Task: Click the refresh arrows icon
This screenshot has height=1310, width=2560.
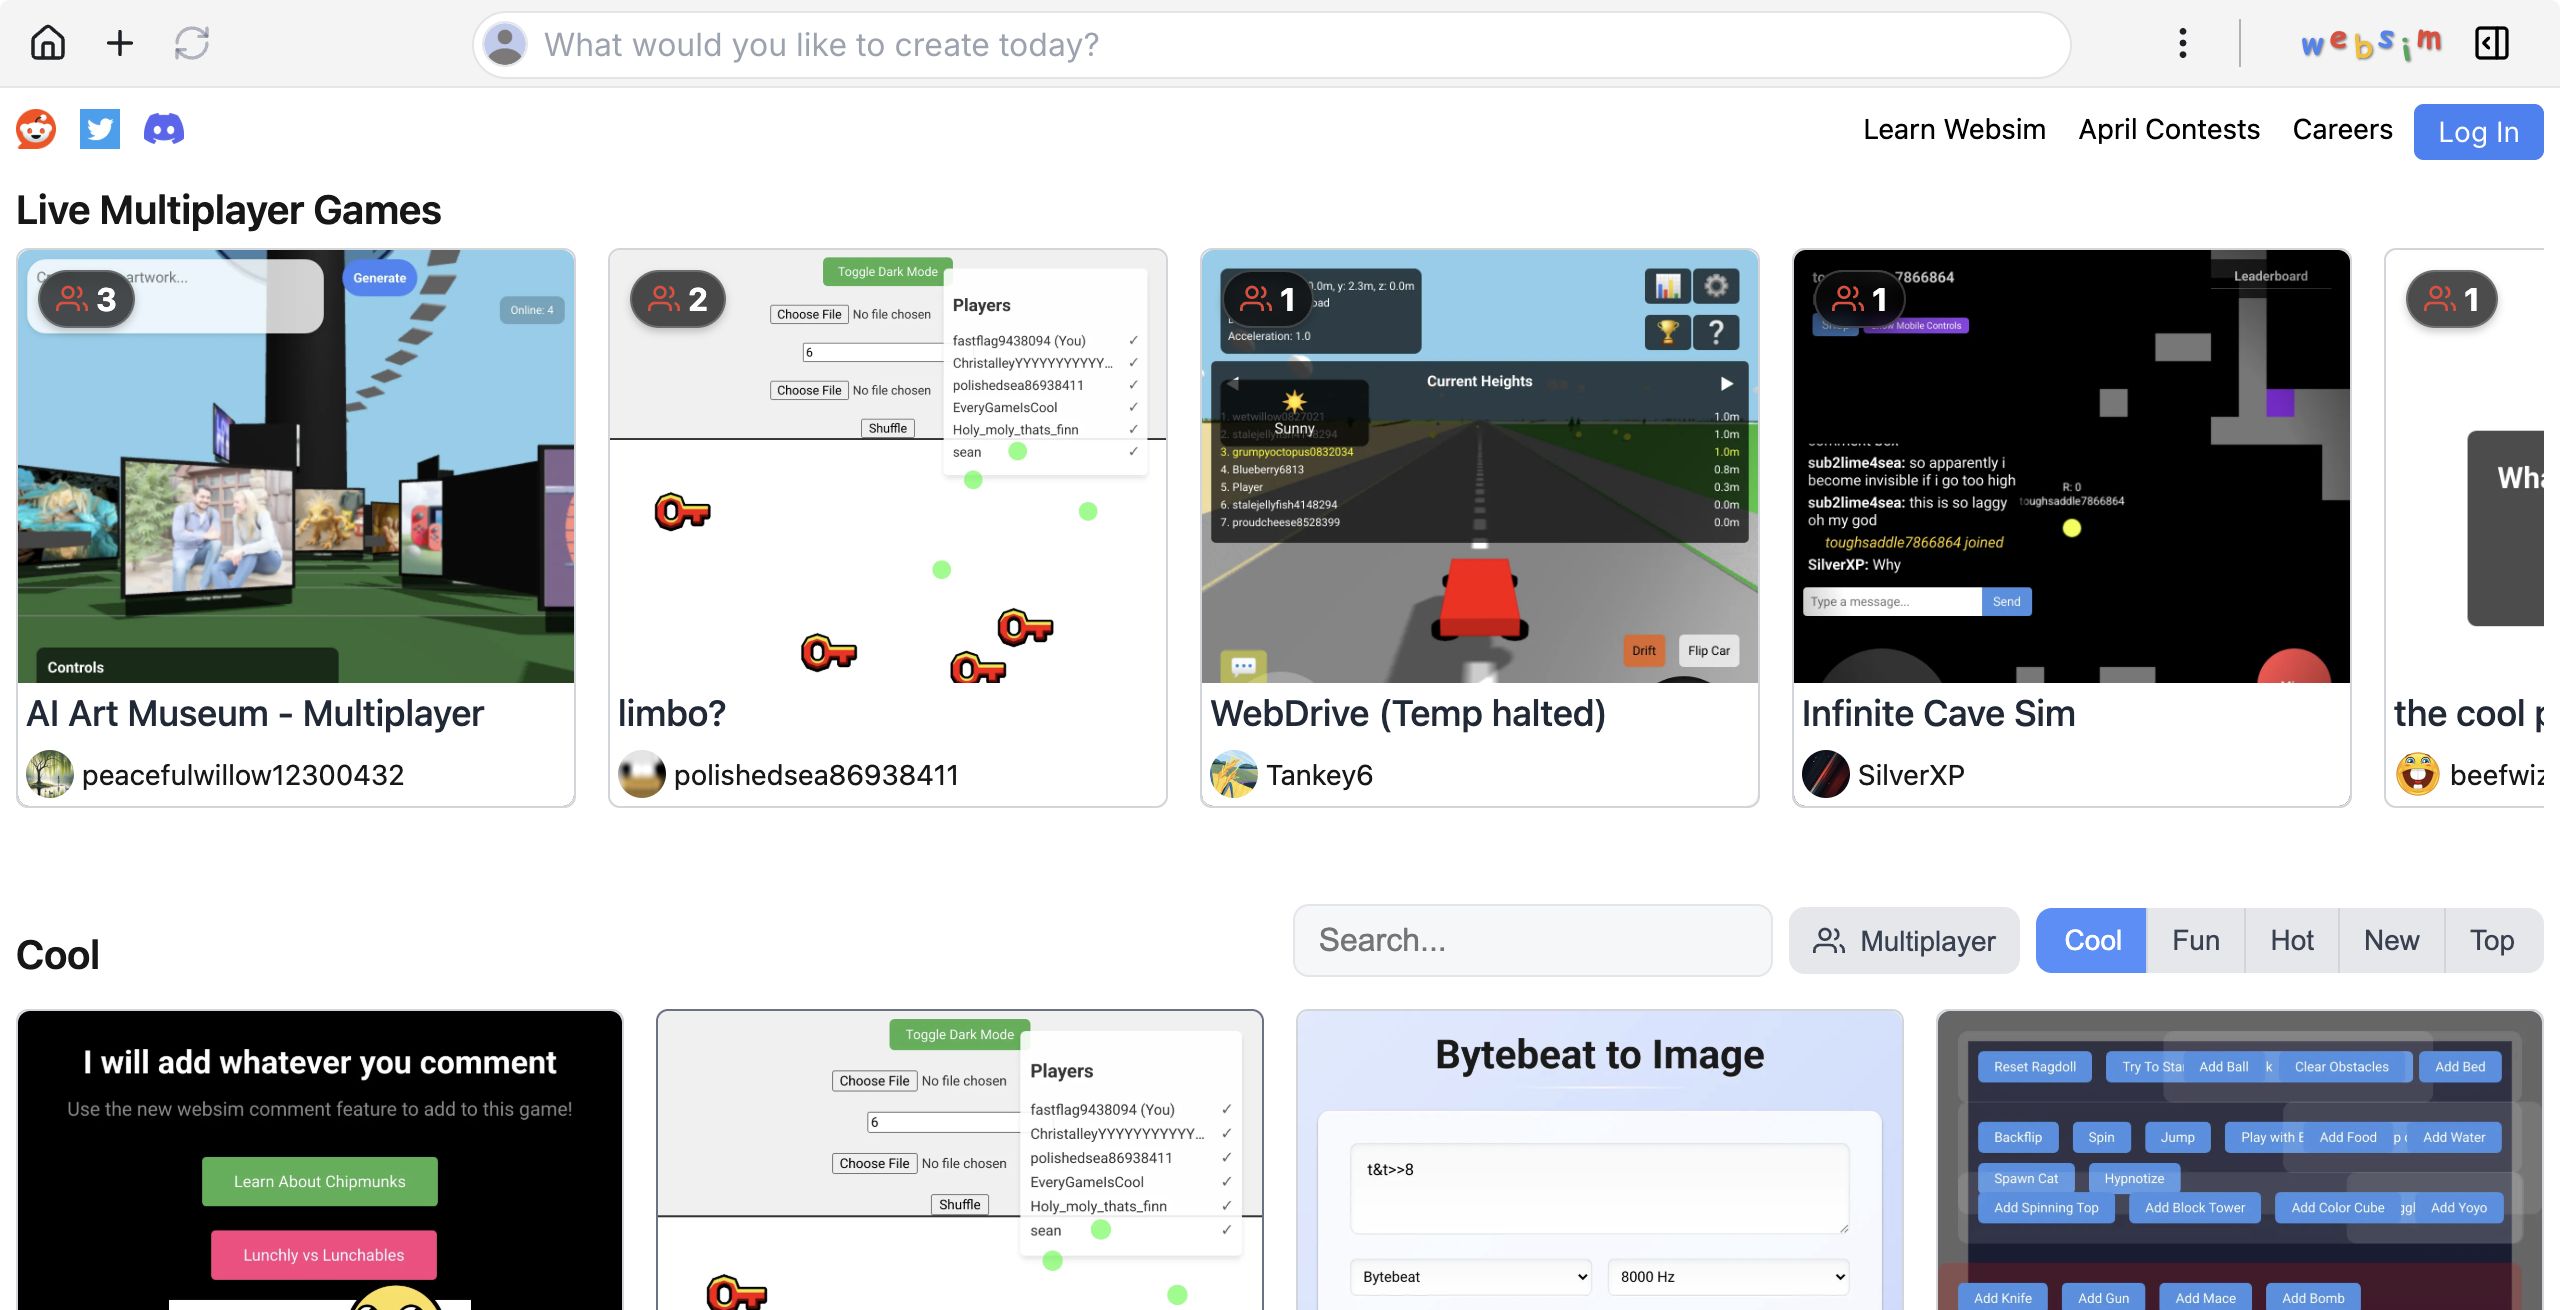Action: [191, 43]
